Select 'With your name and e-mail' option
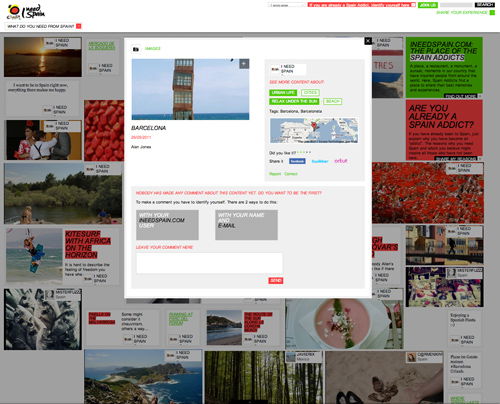This screenshot has height=404, width=500. point(246,225)
